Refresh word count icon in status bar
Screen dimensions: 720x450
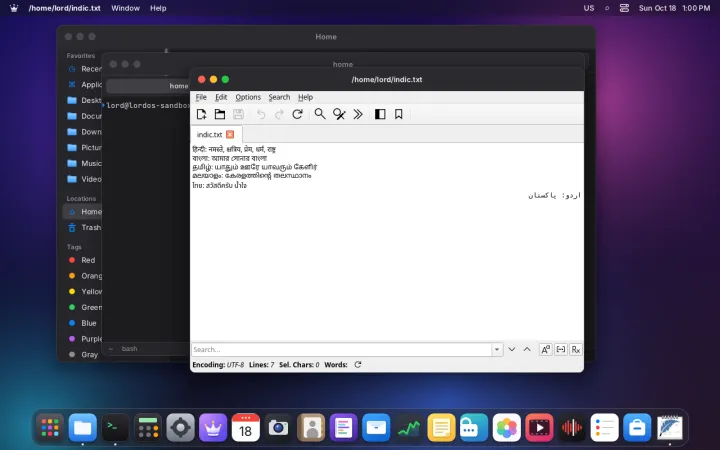[358, 365]
